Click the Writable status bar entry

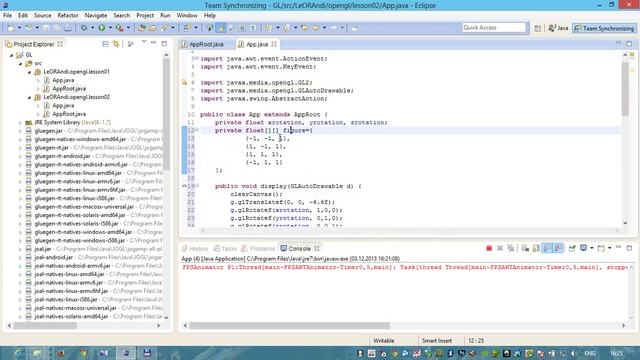[384, 340]
